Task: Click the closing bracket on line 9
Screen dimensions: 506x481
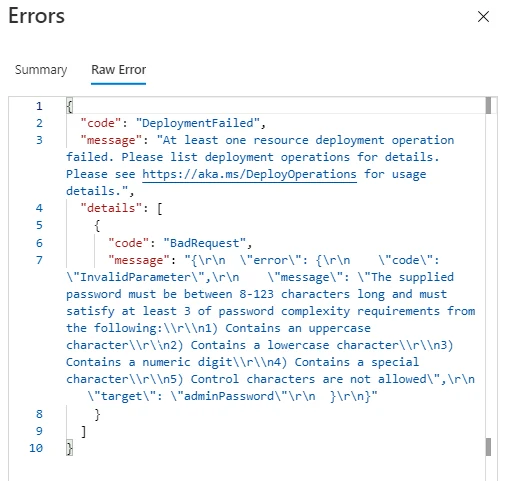Action: (83, 431)
